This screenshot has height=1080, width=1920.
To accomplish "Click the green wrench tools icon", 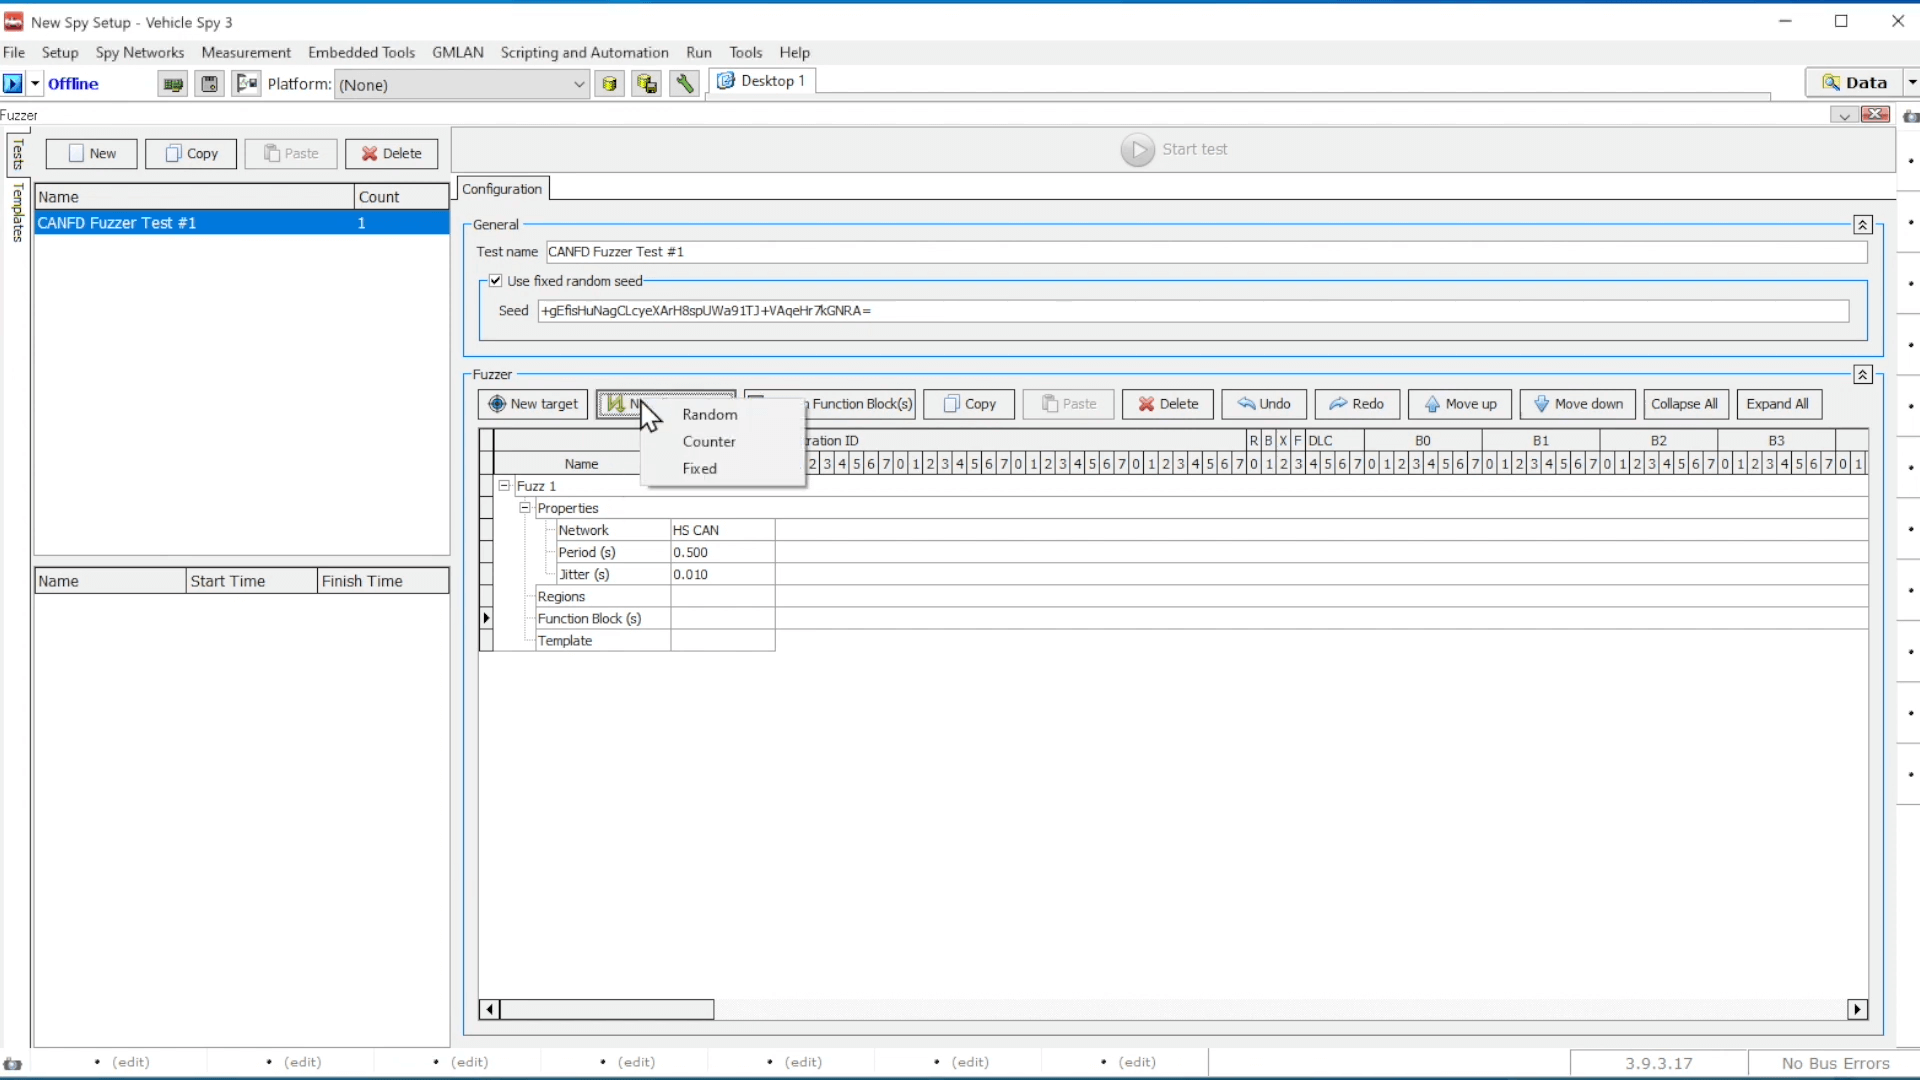I will [684, 84].
